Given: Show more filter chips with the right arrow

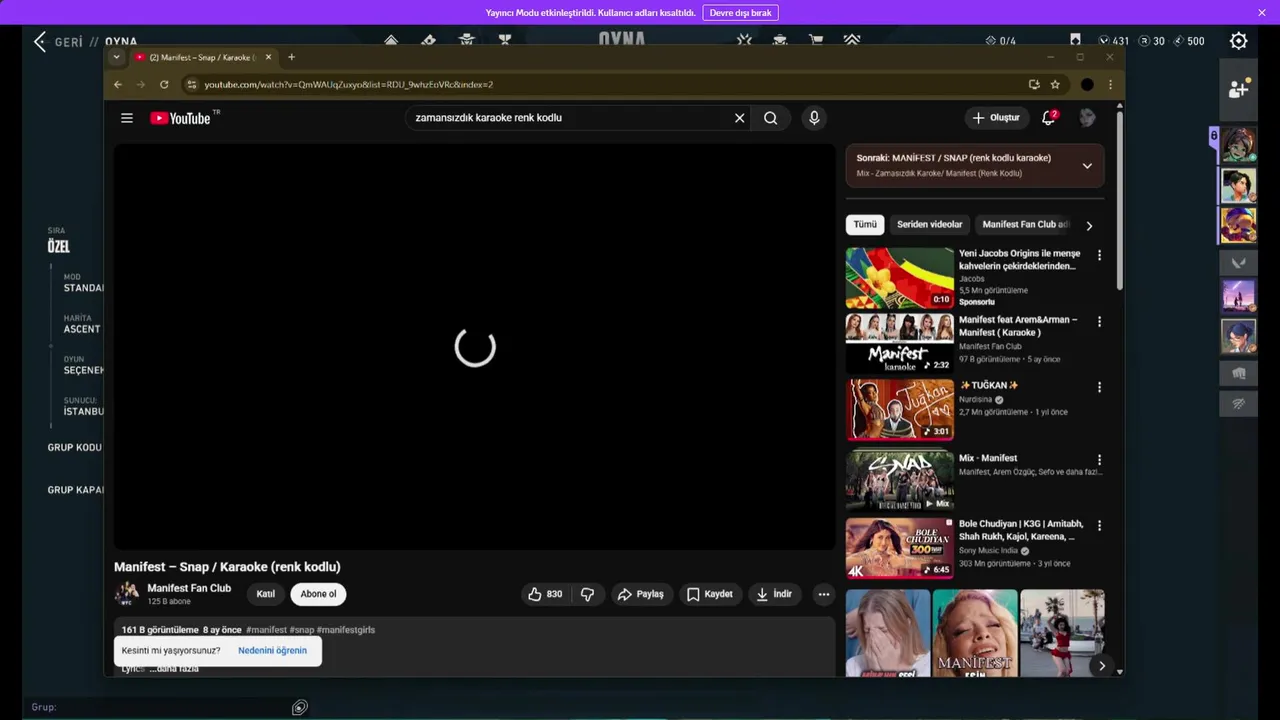Looking at the screenshot, I should pyautogui.click(x=1089, y=225).
